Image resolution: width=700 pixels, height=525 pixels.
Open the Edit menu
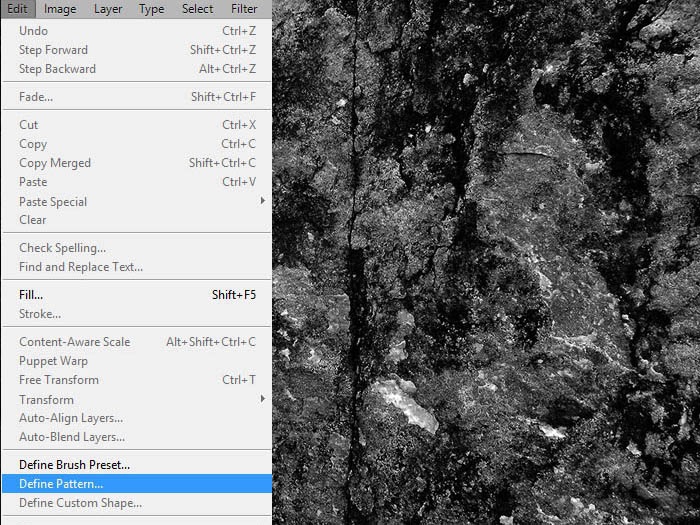pos(17,9)
